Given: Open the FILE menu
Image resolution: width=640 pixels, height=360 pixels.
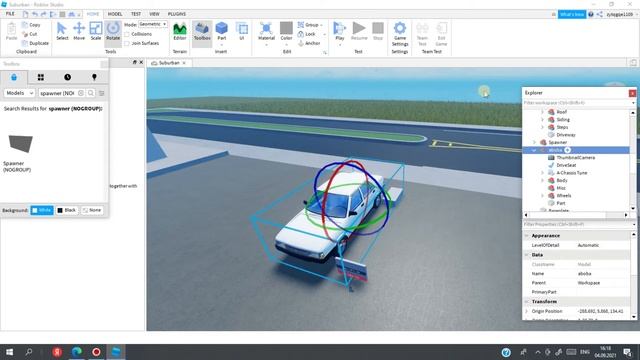Looking at the screenshot, I should (10, 14).
